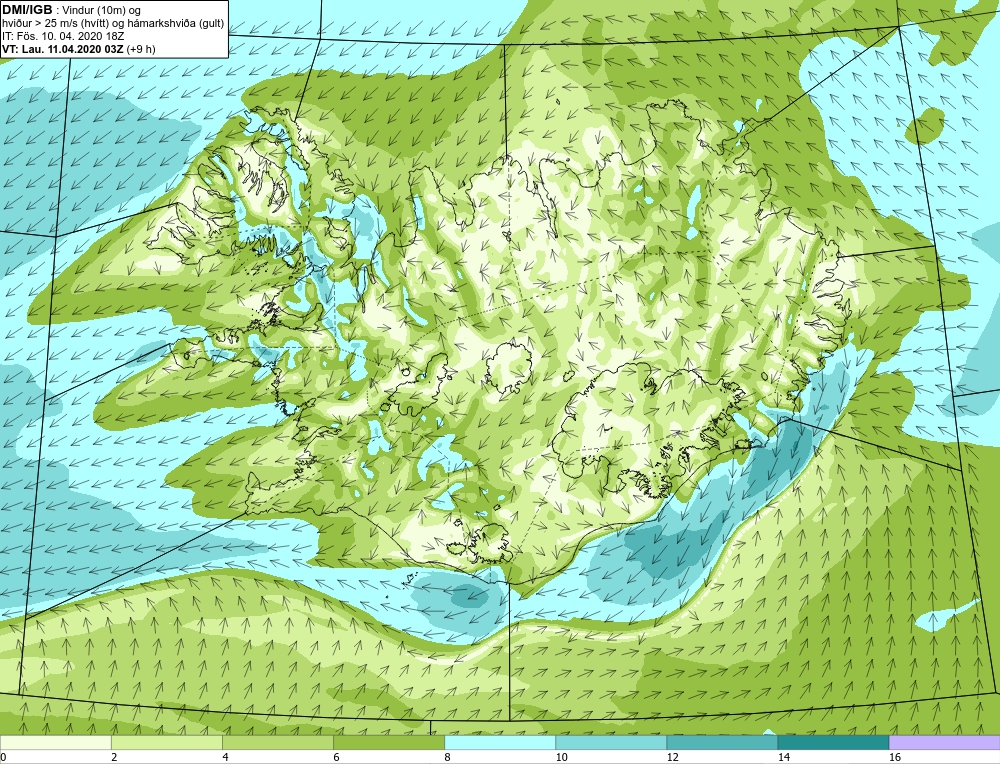Image resolution: width=1000 pixels, height=764 pixels.
Task: Click the legend label '8'
Action: click(448, 757)
